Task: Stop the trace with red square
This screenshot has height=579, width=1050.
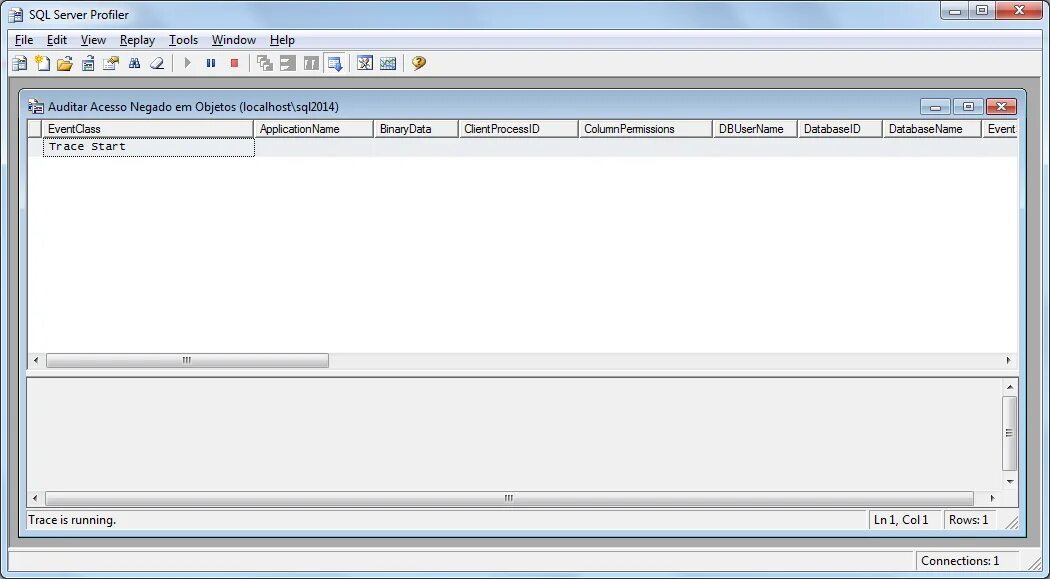Action: [234, 64]
